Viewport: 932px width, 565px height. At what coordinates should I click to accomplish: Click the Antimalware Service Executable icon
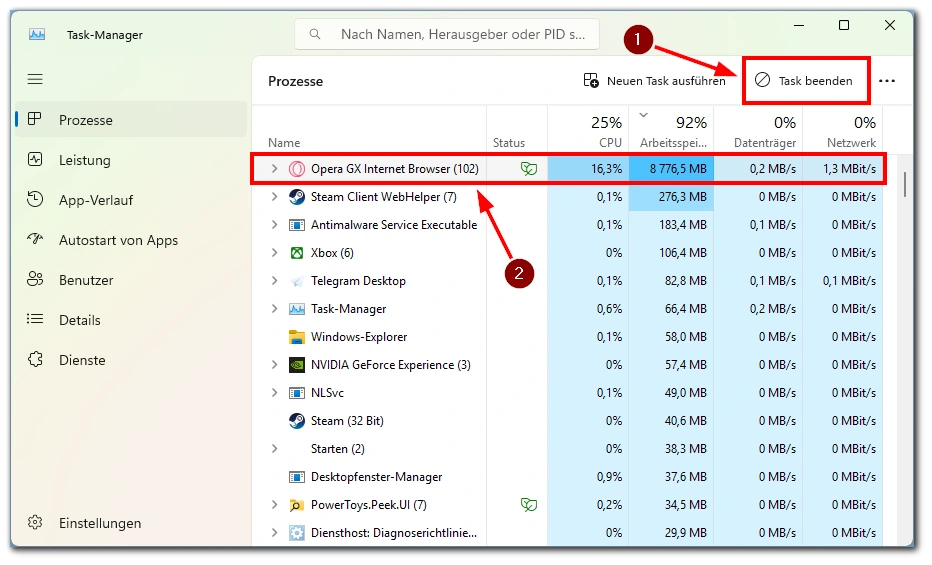pos(297,225)
